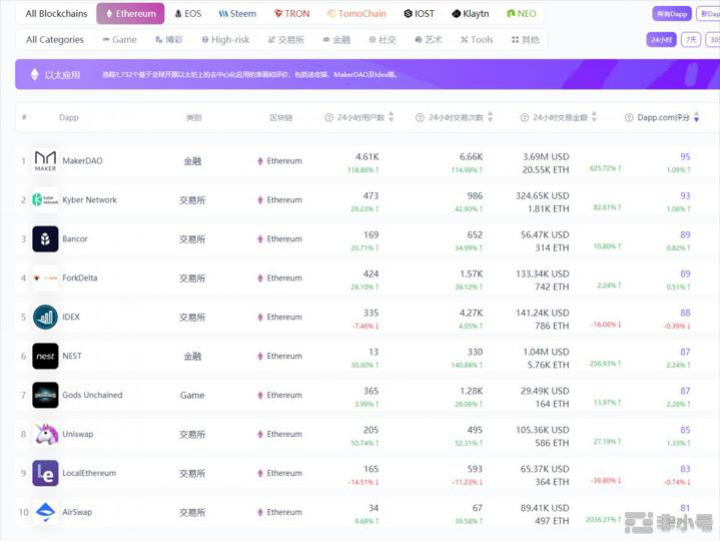Open the Bancor logo icon
Image resolution: width=720 pixels, height=541 pixels.
[x=45, y=239]
